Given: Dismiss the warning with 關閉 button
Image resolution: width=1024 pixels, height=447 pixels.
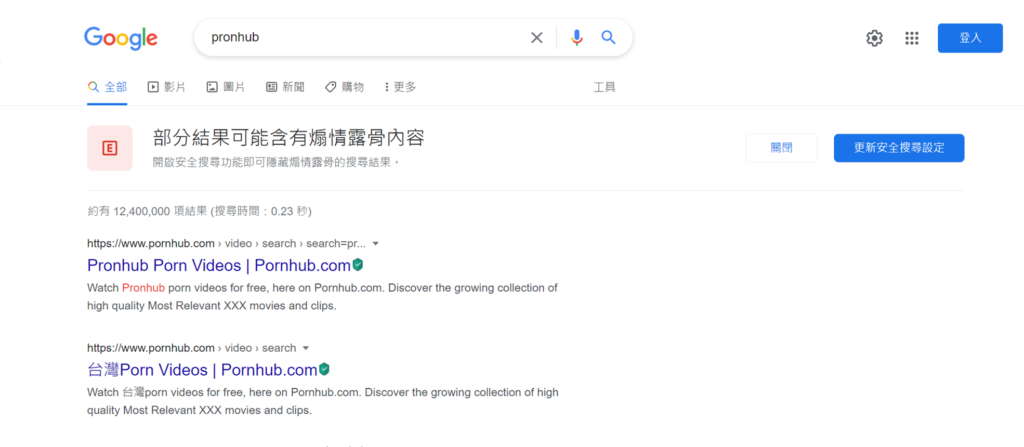Looking at the screenshot, I should [x=781, y=148].
